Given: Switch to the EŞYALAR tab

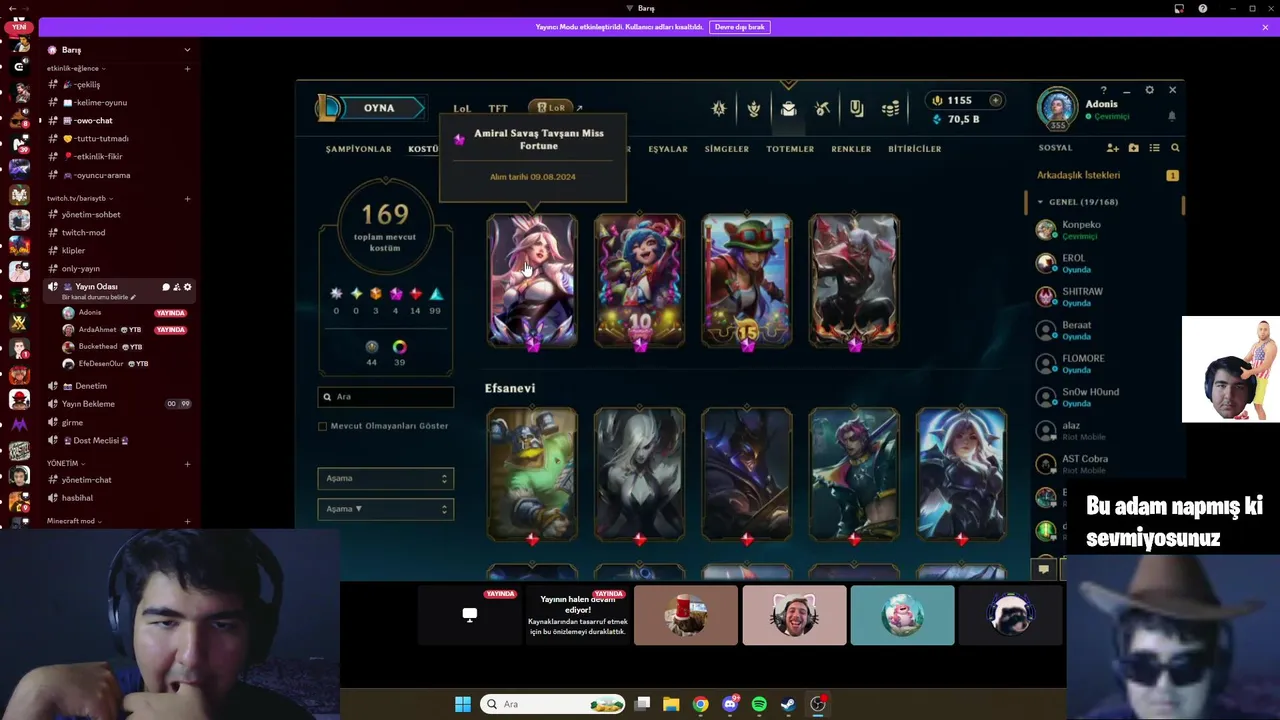Looking at the screenshot, I should [668, 149].
